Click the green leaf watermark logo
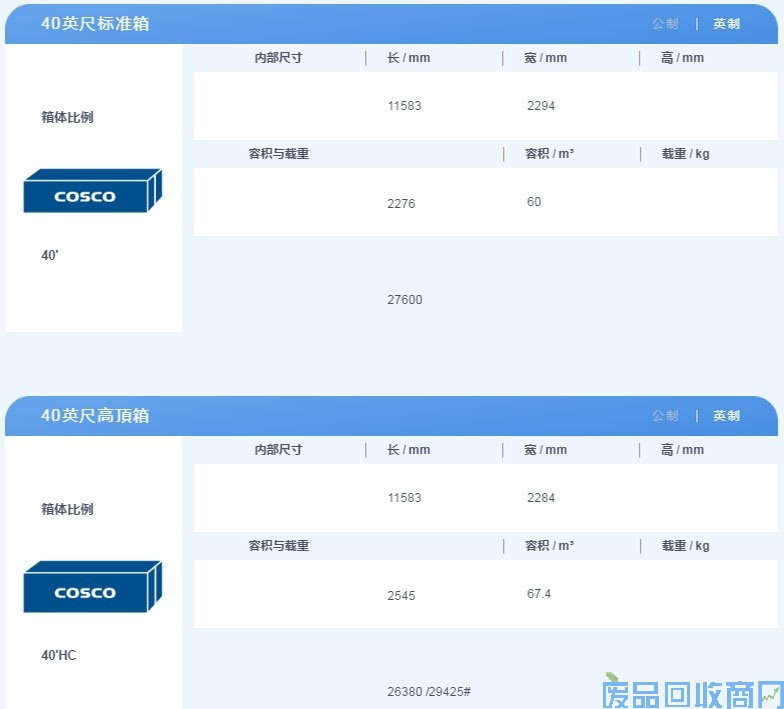 pyautogui.click(x=613, y=682)
